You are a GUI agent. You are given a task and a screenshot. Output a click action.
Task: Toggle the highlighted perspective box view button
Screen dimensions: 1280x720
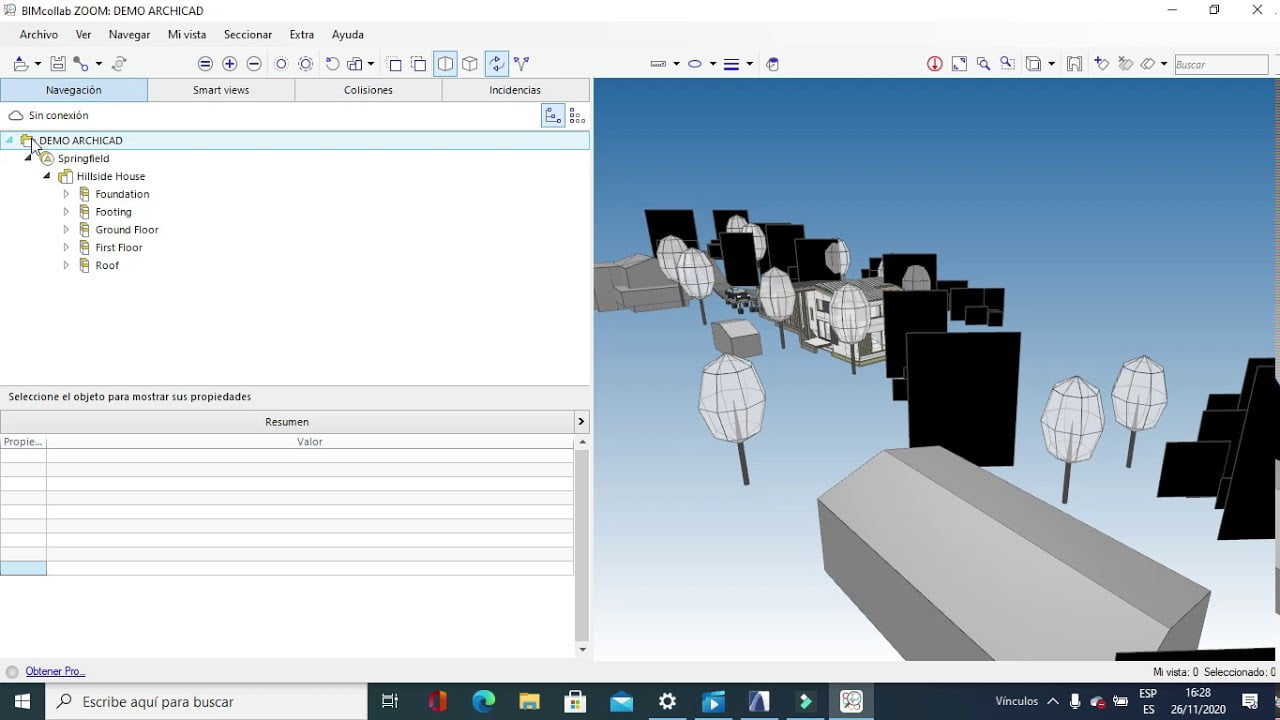tap(445, 64)
